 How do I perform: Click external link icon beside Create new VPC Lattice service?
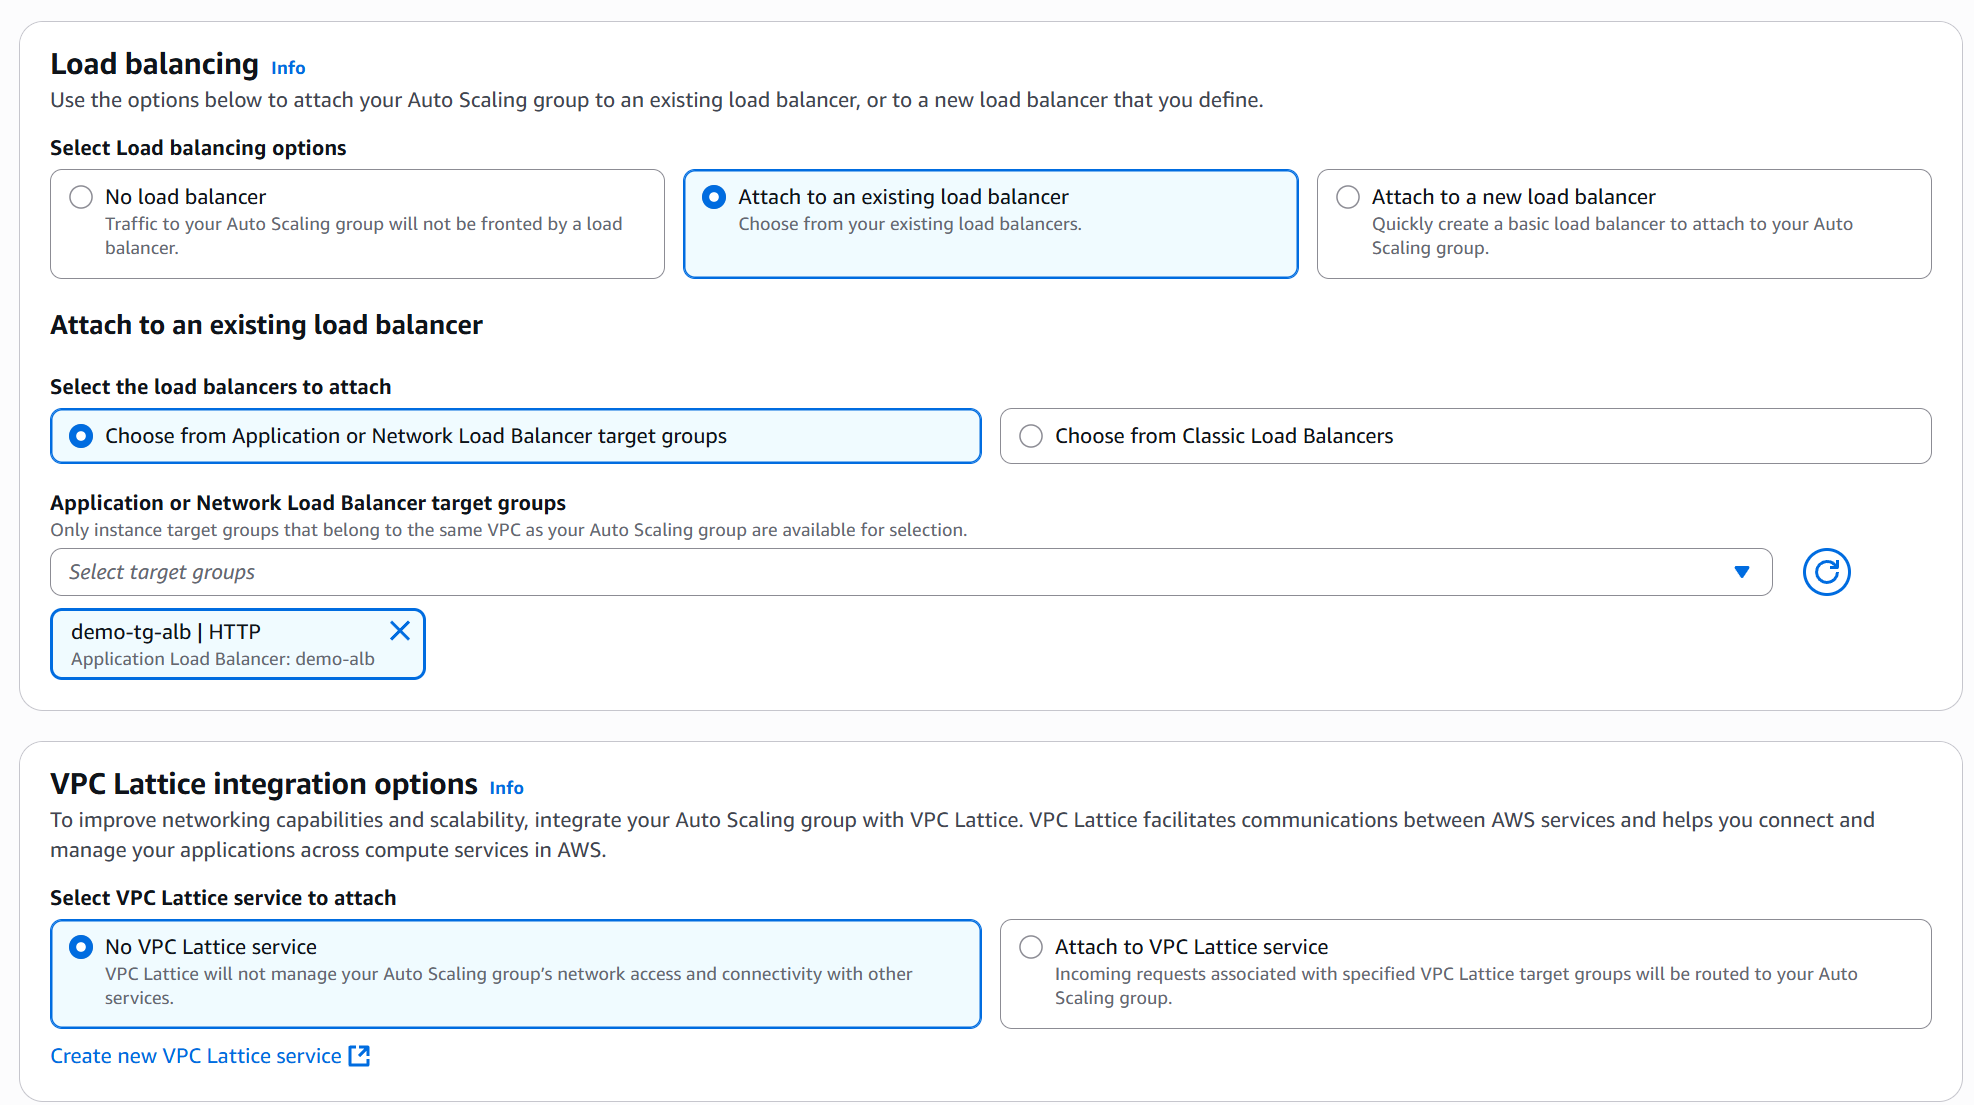click(360, 1056)
